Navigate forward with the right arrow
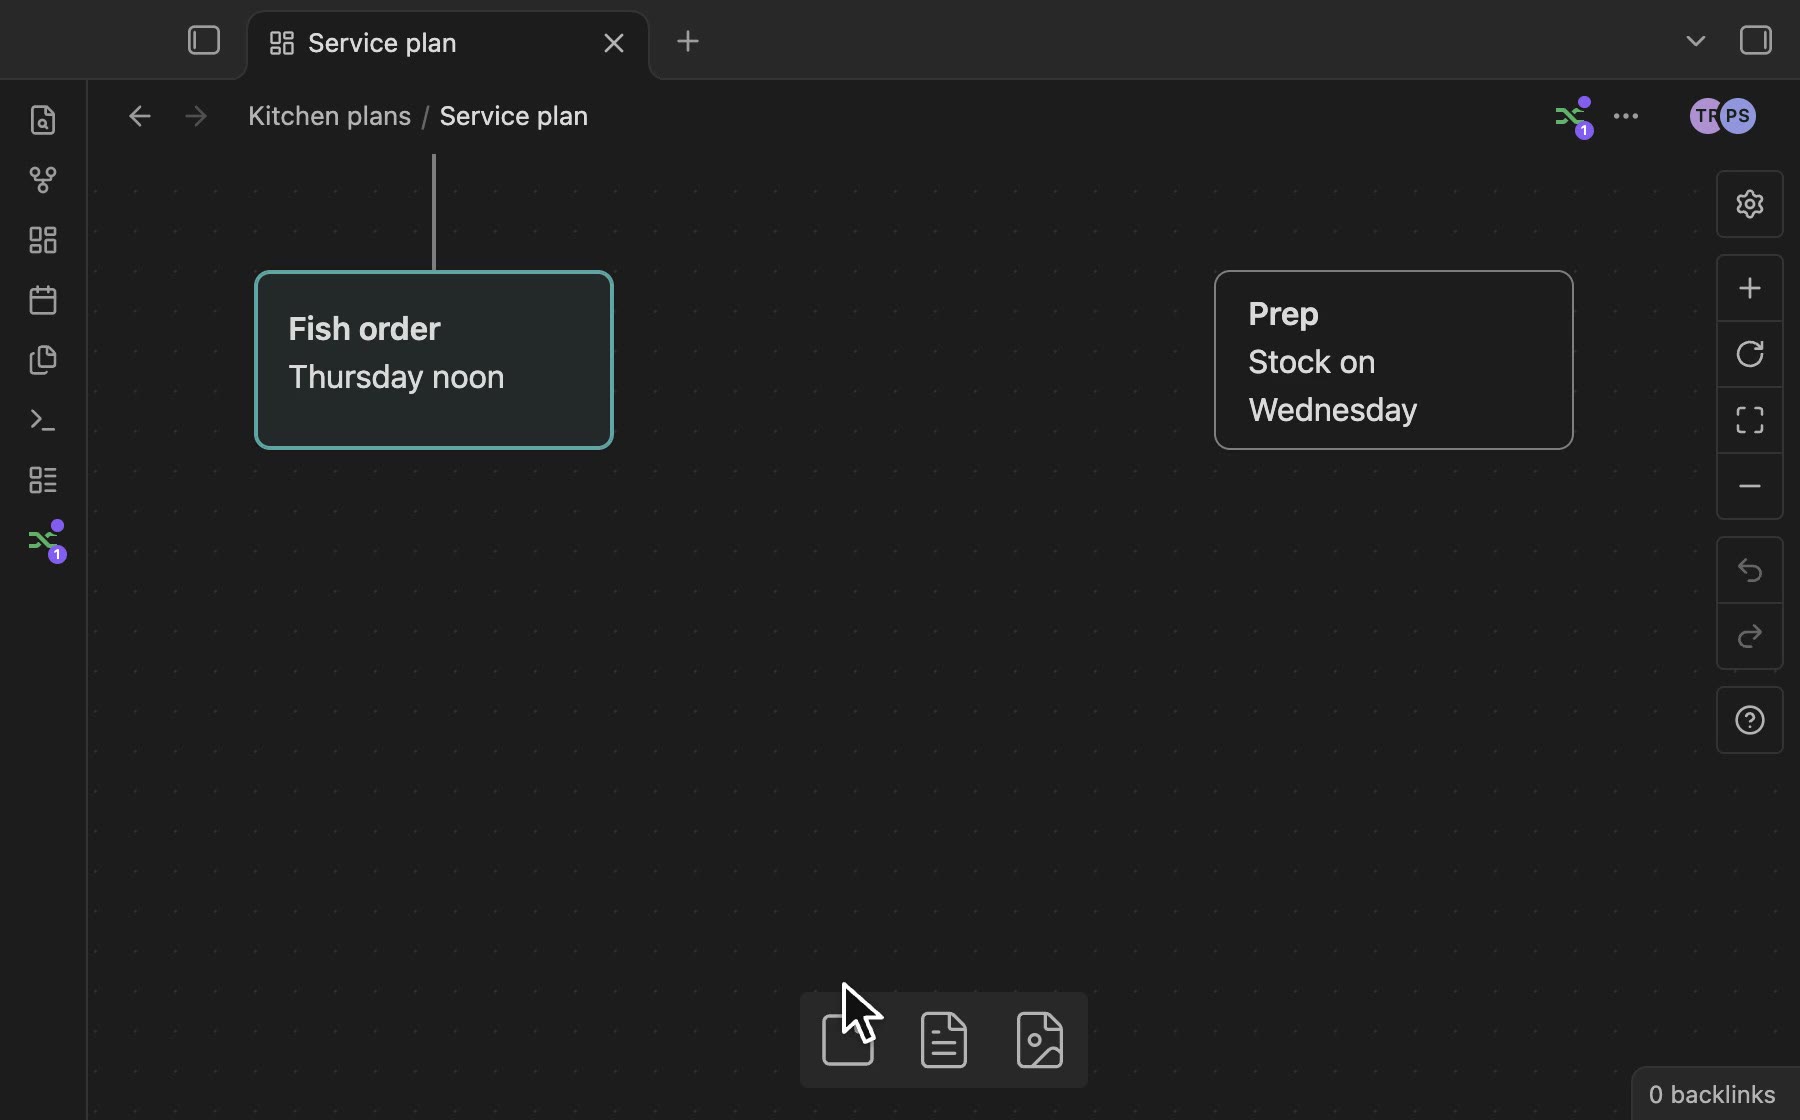Viewport: 1800px width, 1120px height. click(x=196, y=116)
